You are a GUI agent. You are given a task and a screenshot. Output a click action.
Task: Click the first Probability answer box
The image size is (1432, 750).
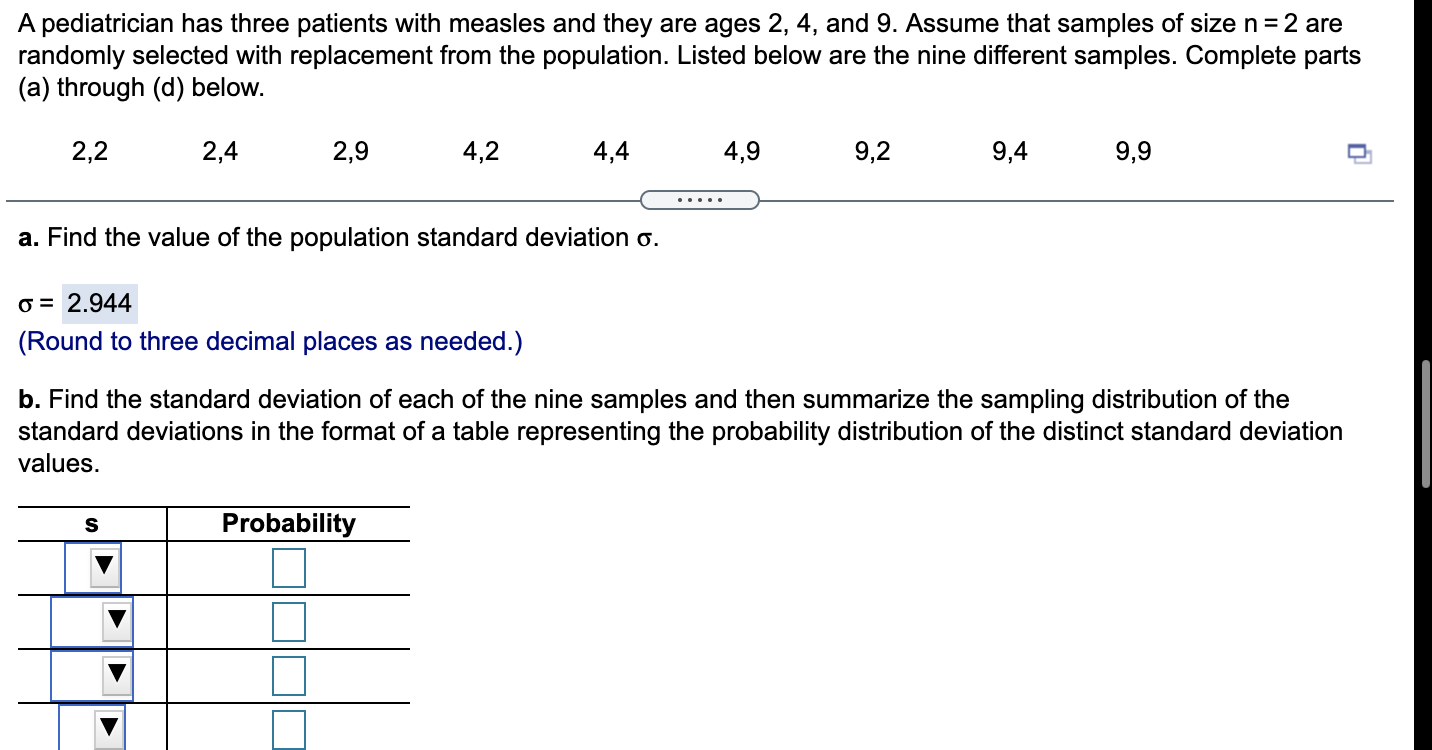pyautogui.click(x=289, y=566)
